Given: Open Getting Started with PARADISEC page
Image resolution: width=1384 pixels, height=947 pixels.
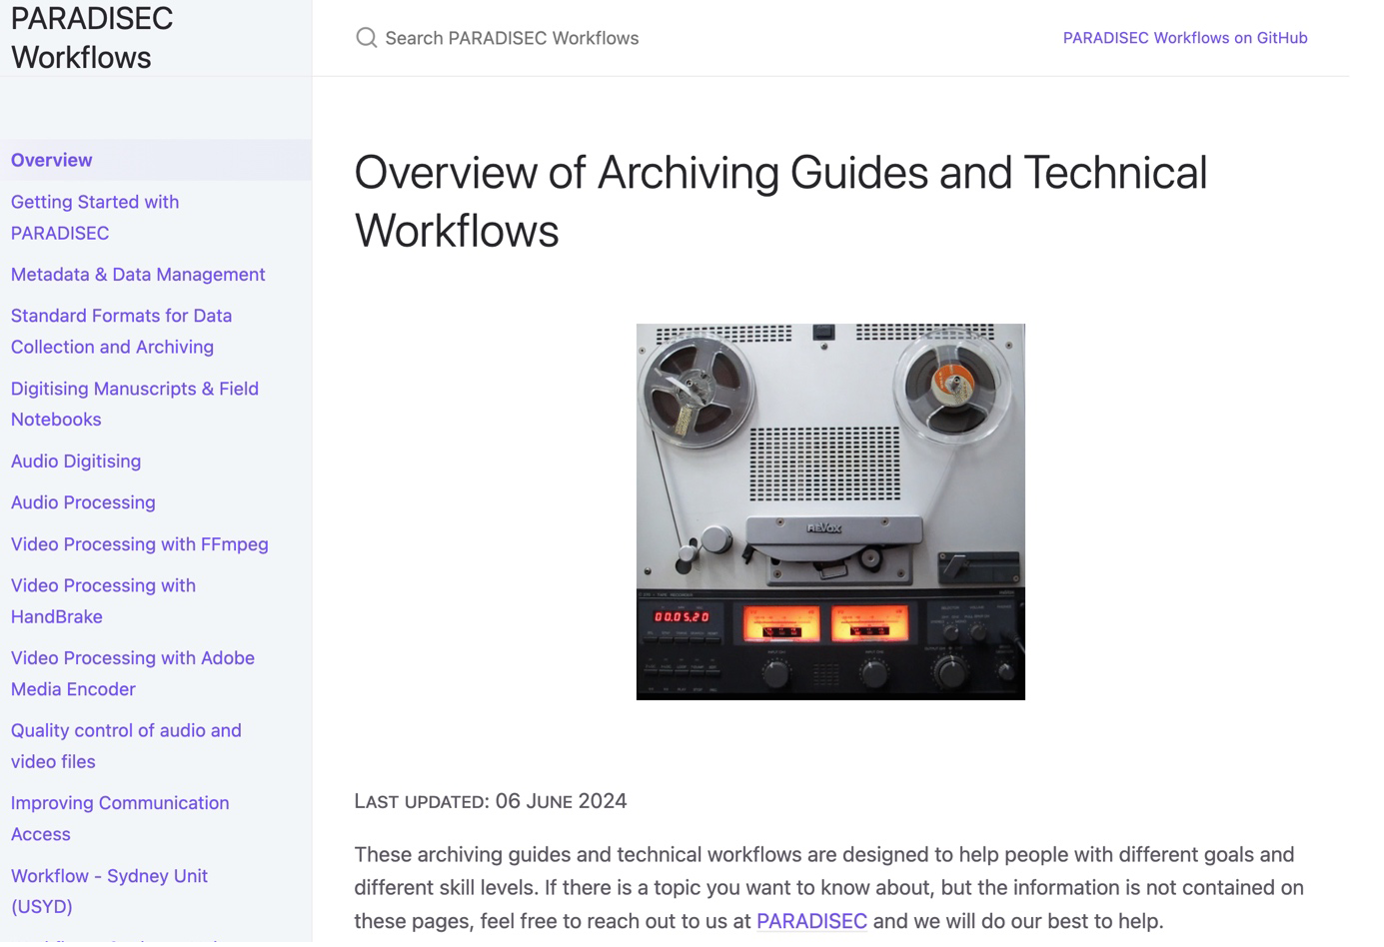Looking at the screenshot, I should click(x=95, y=217).
